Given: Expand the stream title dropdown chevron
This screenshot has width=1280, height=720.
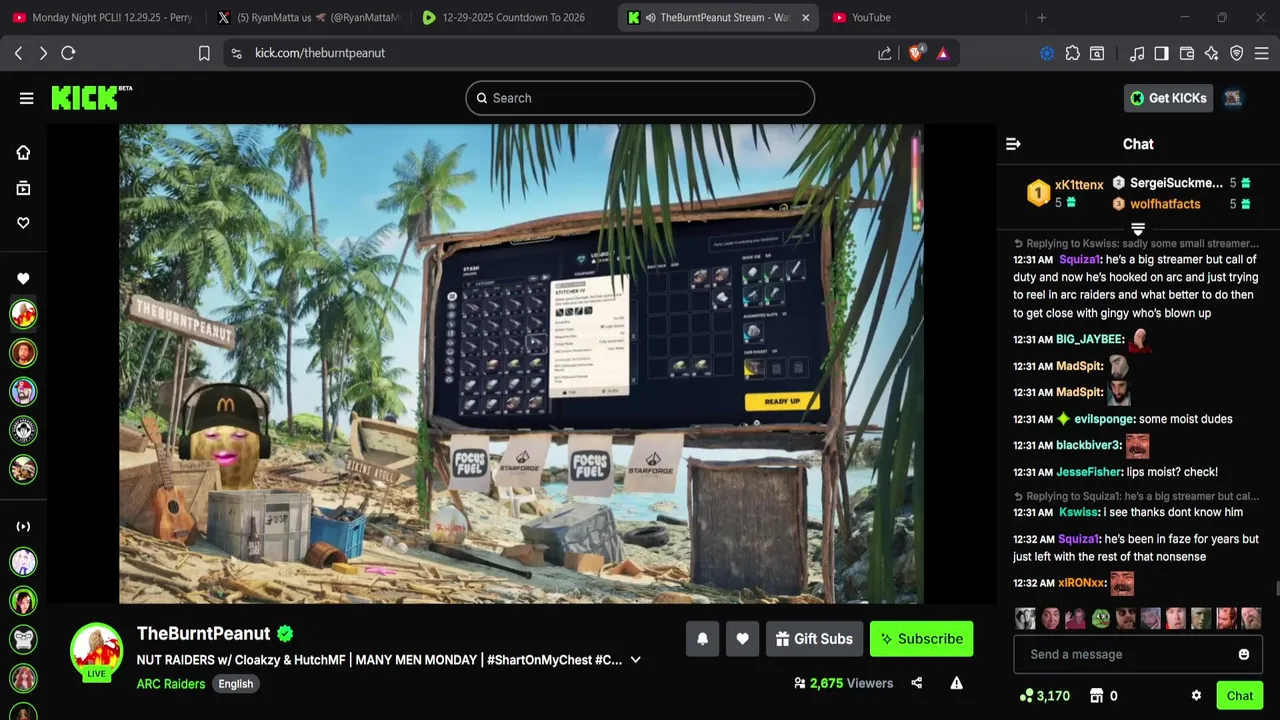Looking at the screenshot, I should (x=635, y=660).
